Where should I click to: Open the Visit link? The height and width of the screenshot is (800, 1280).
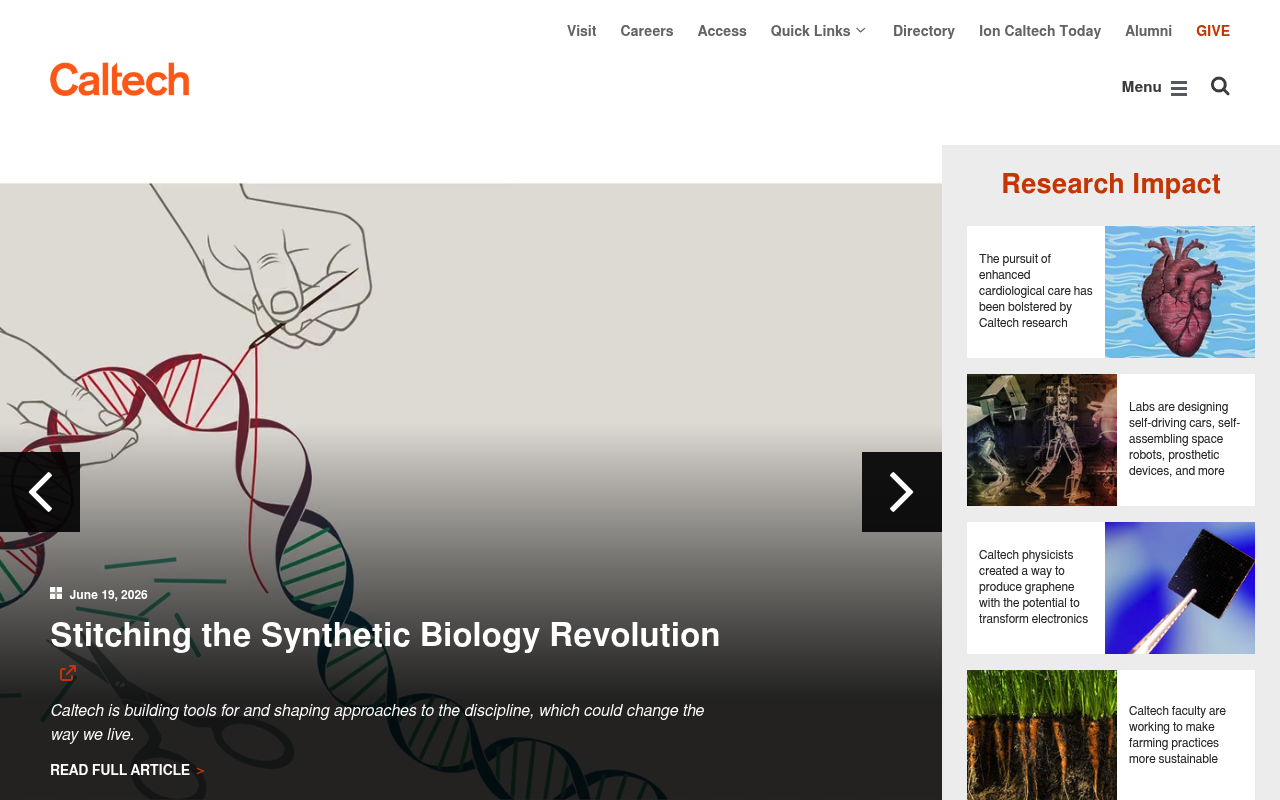pyautogui.click(x=582, y=31)
